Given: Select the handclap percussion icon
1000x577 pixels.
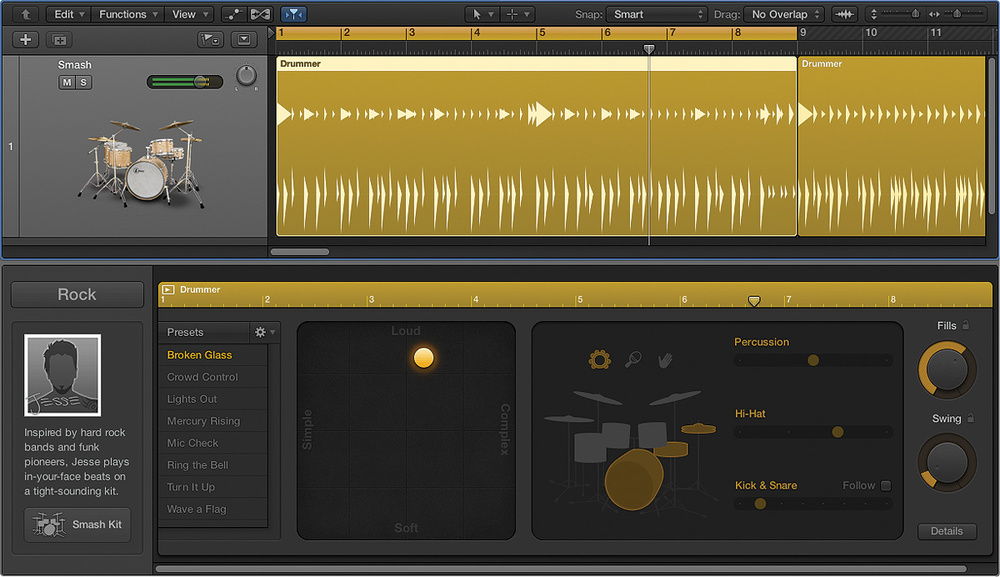Looking at the screenshot, I should [x=665, y=360].
